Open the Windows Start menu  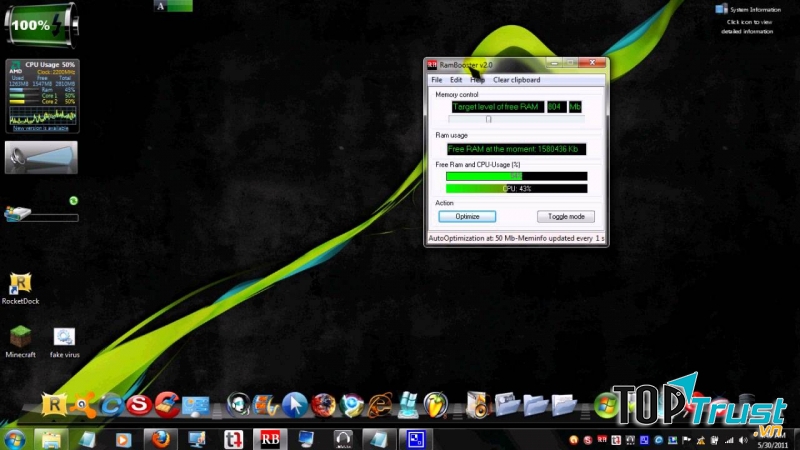click(x=14, y=439)
